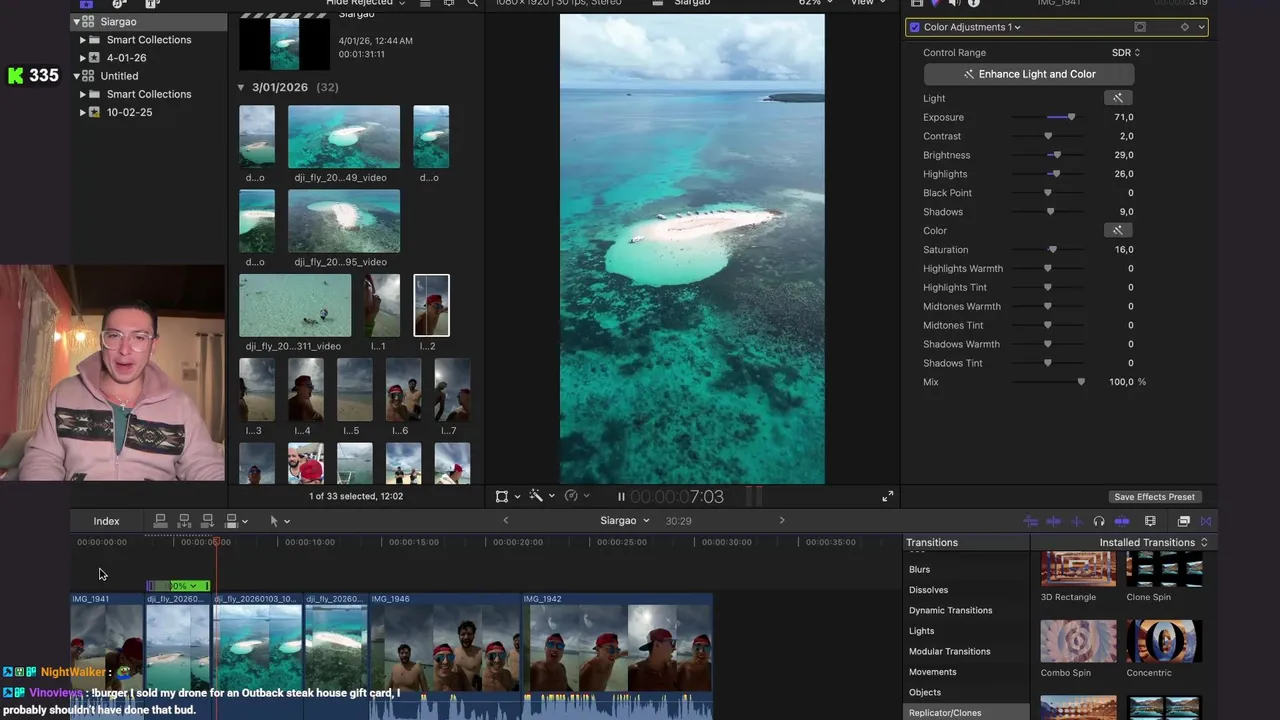Click the Saturation slider
The image size is (1280, 720).
pyautogui.click(x=1047, y=250)
